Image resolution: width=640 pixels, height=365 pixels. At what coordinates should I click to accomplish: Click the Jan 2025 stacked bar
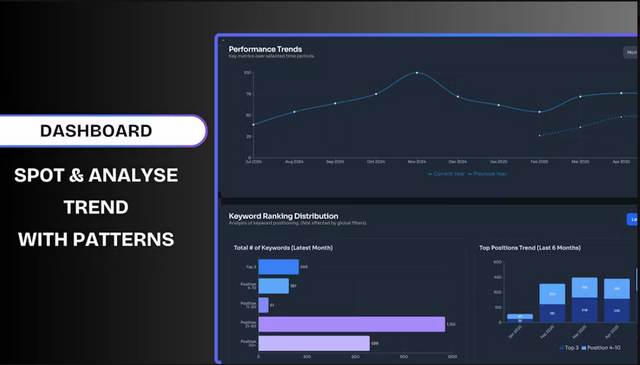[520, 318]
